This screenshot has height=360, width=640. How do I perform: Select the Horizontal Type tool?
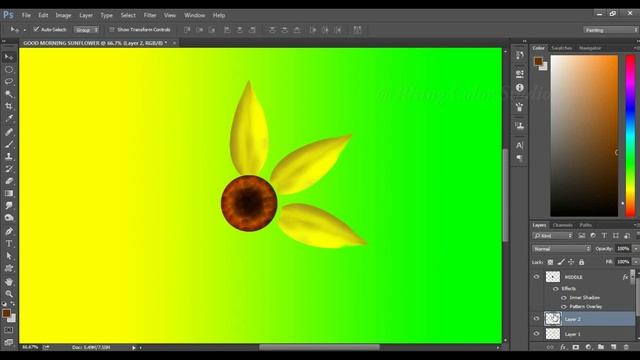(x=9, y=244)
